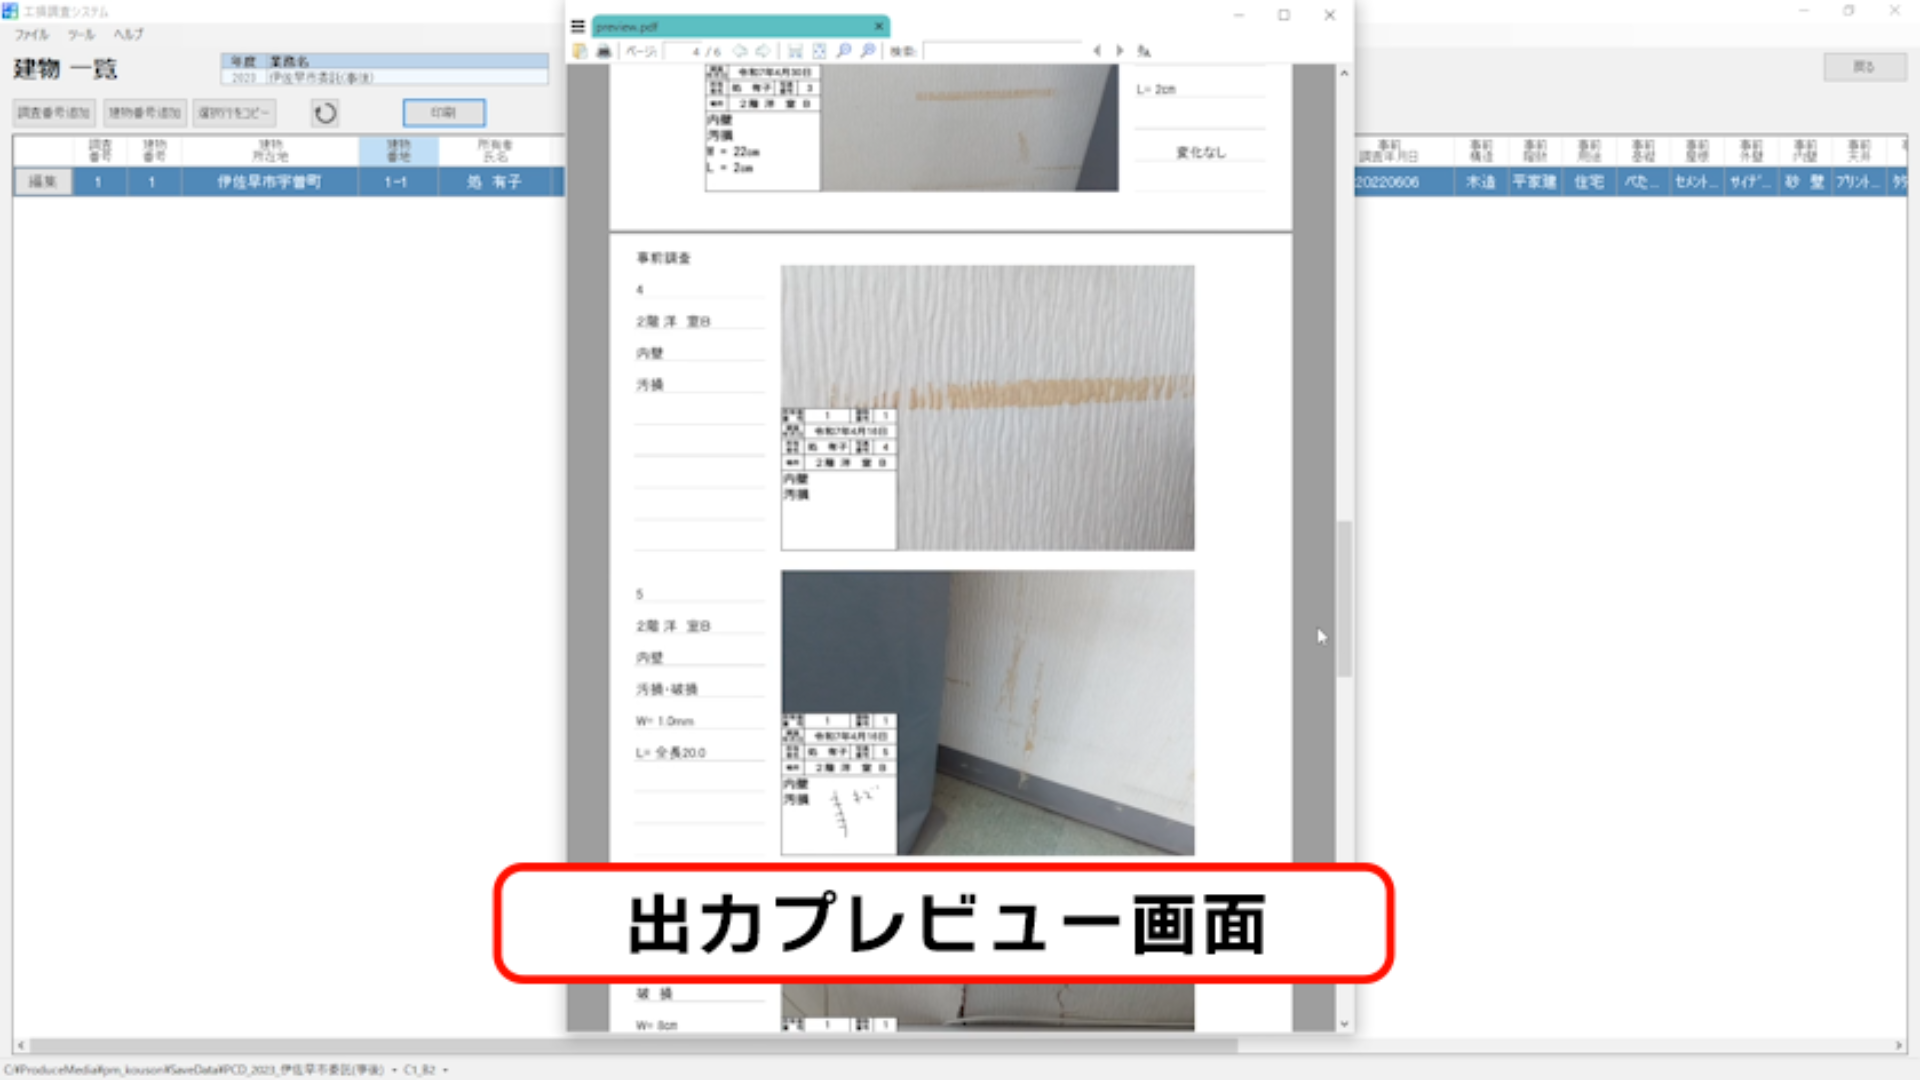1920x1080 pixels.
Task: Click the owner name cell in first row
Action: pos(495,182)
